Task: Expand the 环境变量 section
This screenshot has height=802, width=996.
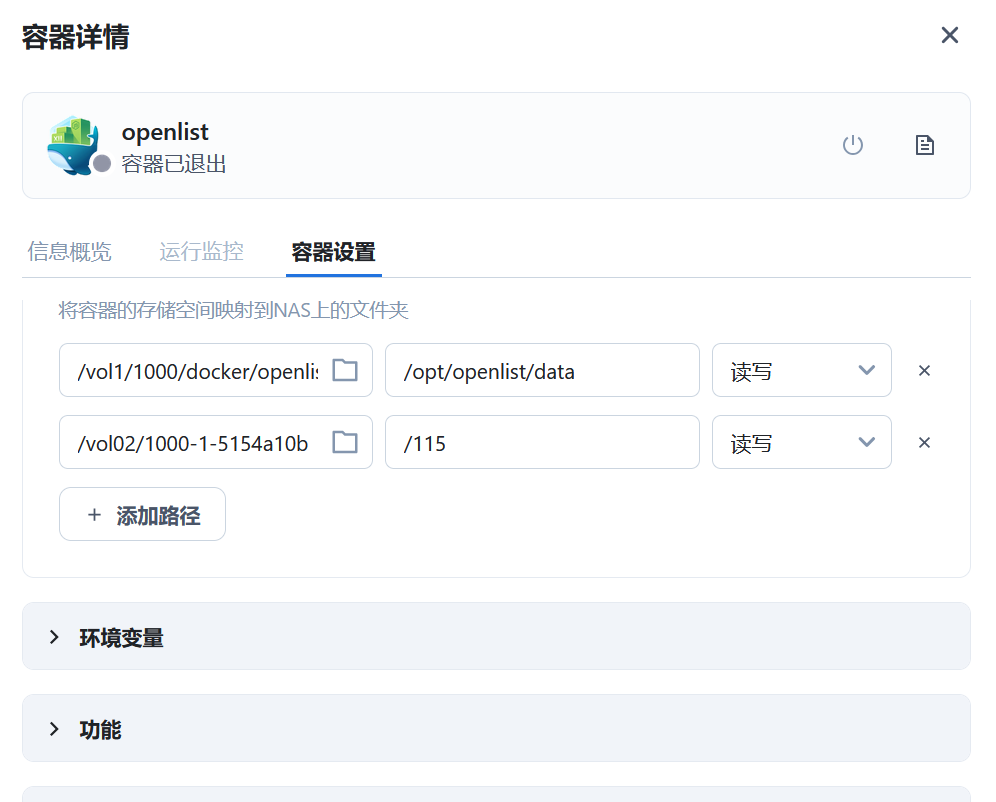Action: [x=496, y=636]
